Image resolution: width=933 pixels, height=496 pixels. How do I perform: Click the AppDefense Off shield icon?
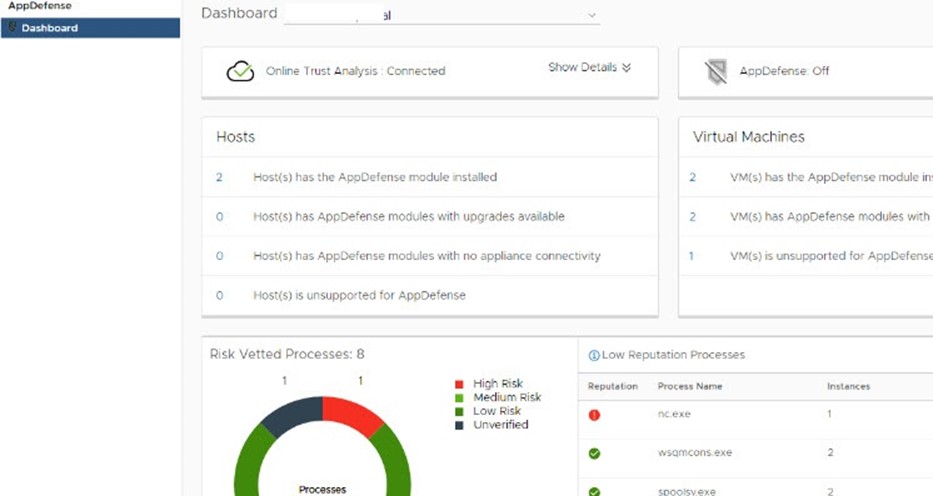tap(716, 71)
